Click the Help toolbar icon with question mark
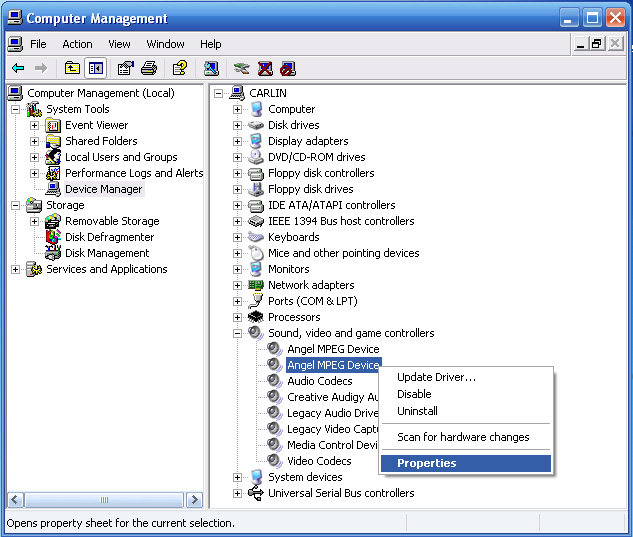633x537 pixels. coord(179,68)
